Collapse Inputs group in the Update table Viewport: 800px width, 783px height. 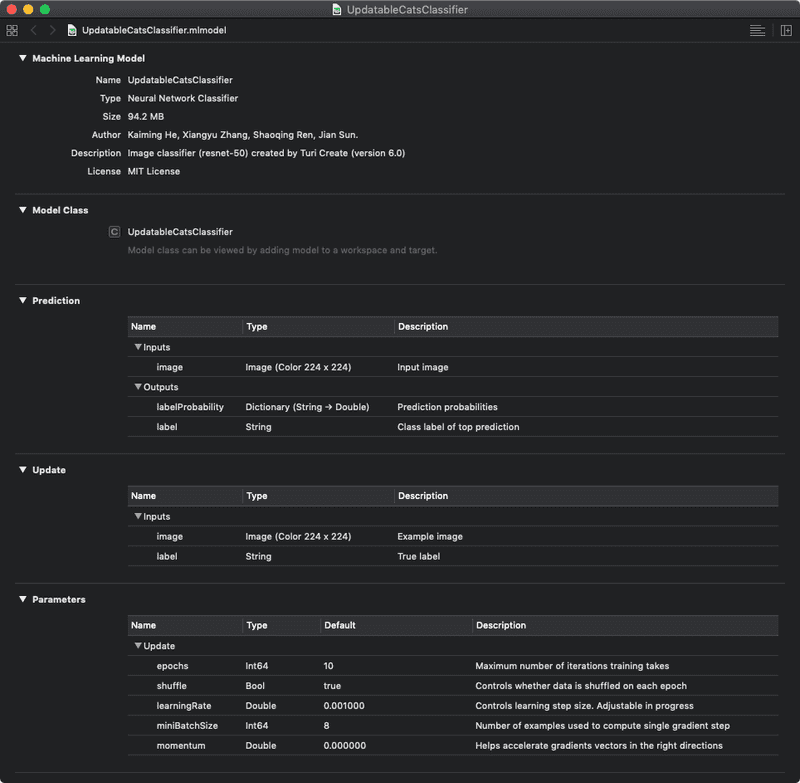tap(138, 517)
